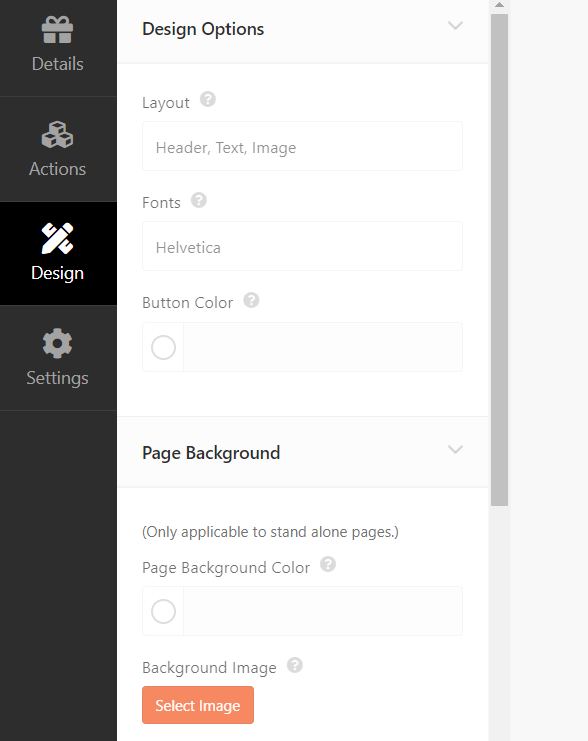Click the Select Image button
Screen dimensions: 588x741
[198, 705]
